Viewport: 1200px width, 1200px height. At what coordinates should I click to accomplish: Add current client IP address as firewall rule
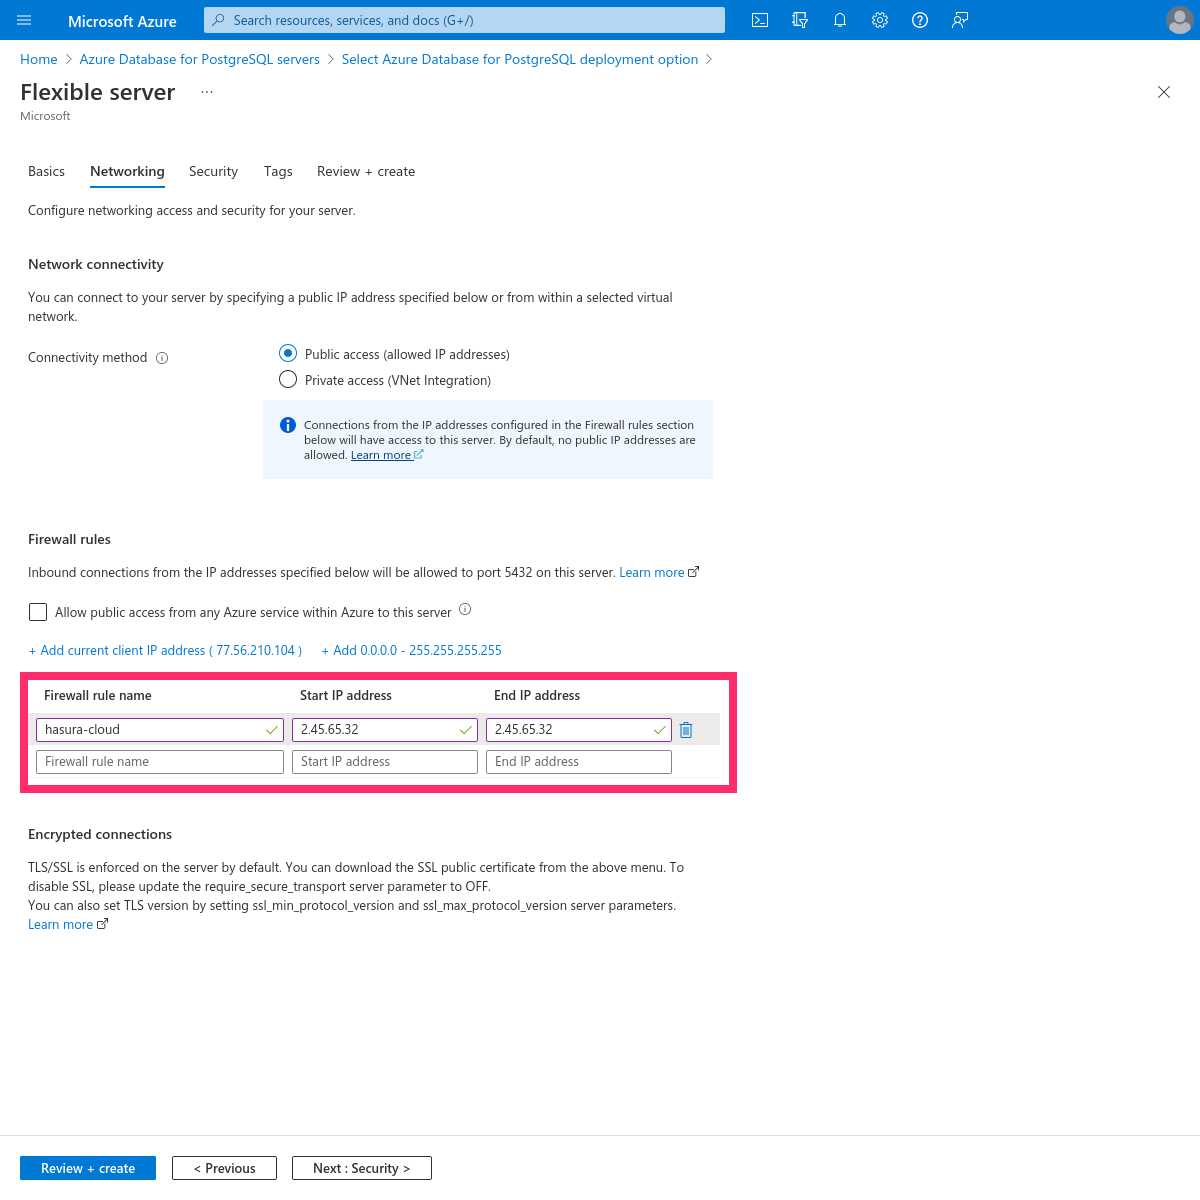point(165,650)
